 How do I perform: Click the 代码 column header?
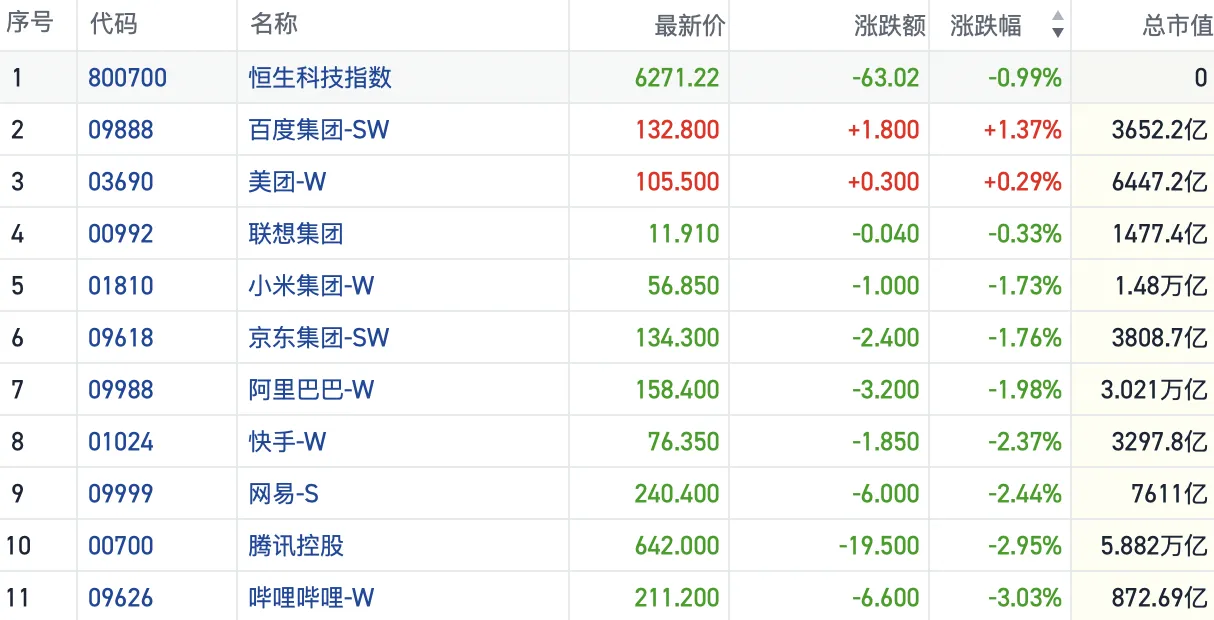pyautogui.click(x=113, y=24)
